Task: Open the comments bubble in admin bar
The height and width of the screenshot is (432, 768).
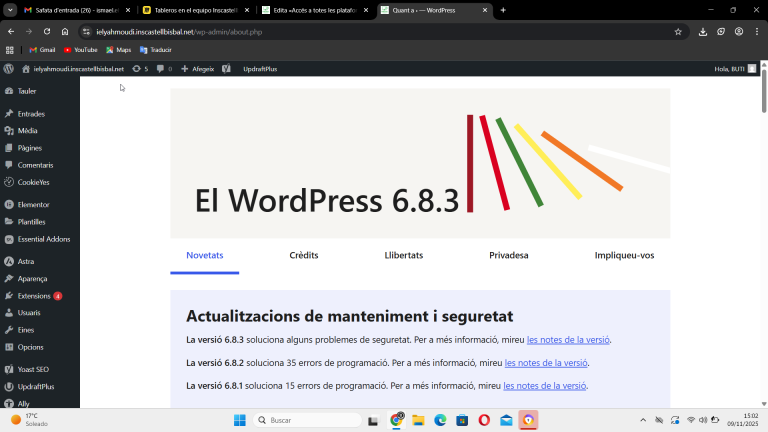Action: coord(163,69)
